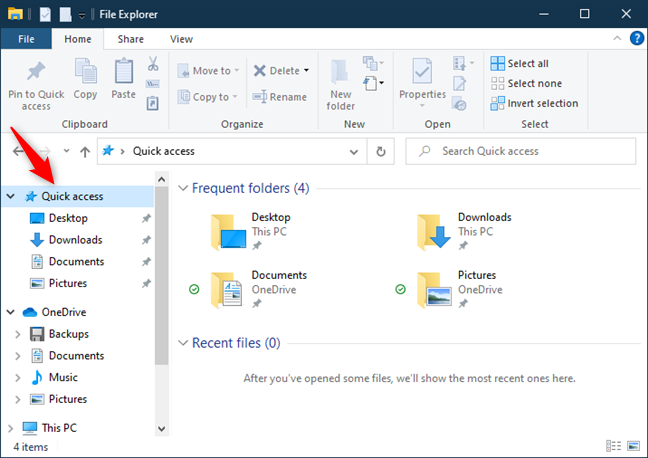Select This PC in the navigation pane
Viewport: 648px width, 458px height.
(59, 428)
